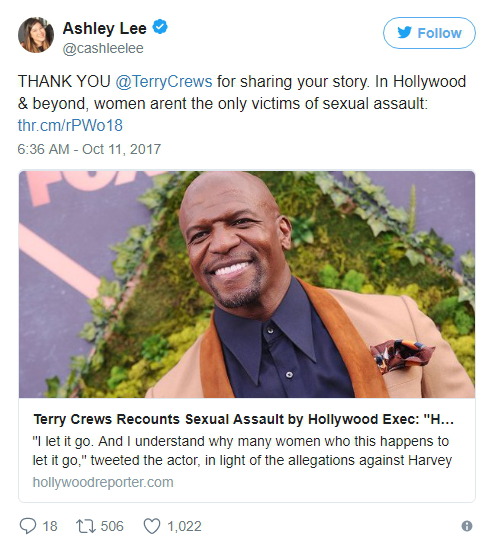Open the thr.cm/rPWo18 short link
The width and height of the screenshot is (493, 545).
70,125
